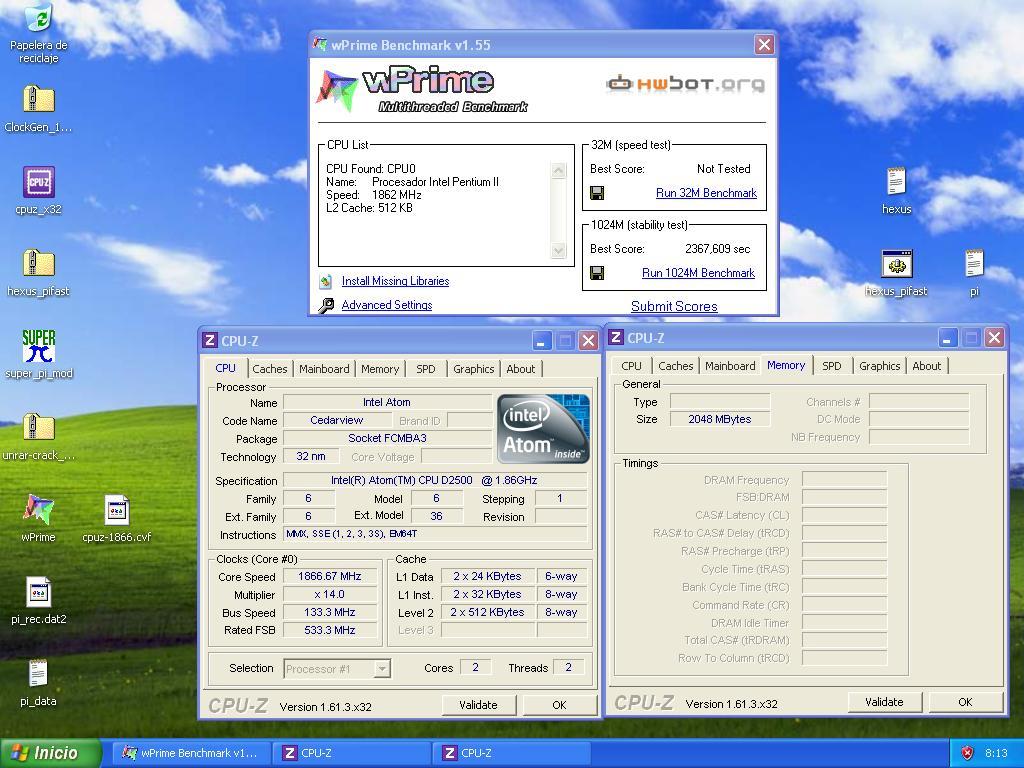
Task: Click the Intel Atom inside logo
Action: pos(543,428)
